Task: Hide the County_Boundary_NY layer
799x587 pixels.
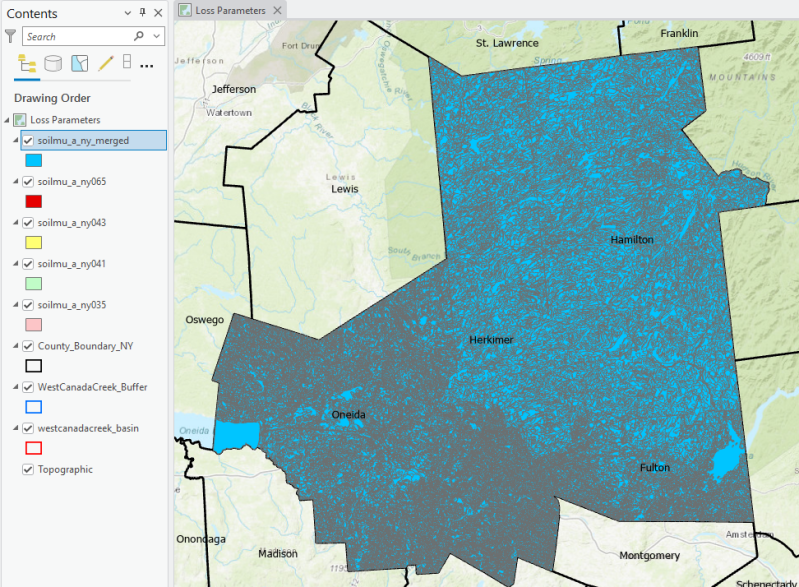Action: 28,346
